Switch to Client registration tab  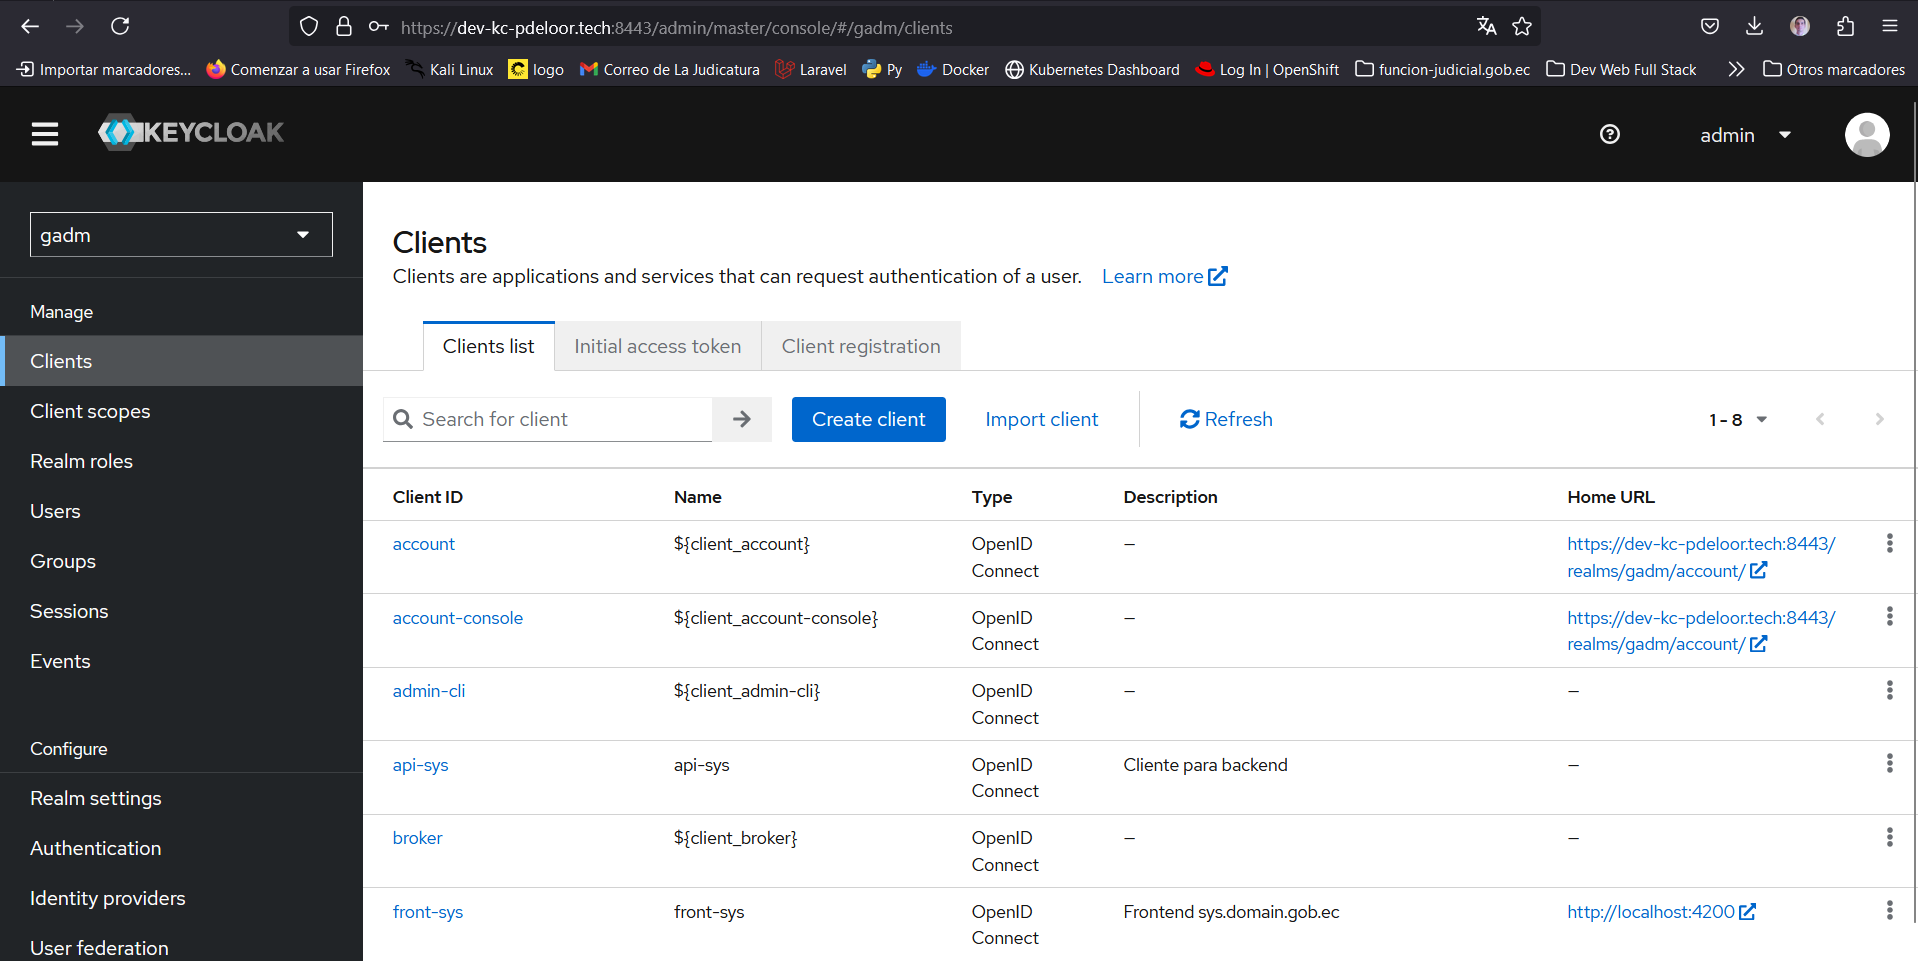pyautogui.click(x=860, y=346)
